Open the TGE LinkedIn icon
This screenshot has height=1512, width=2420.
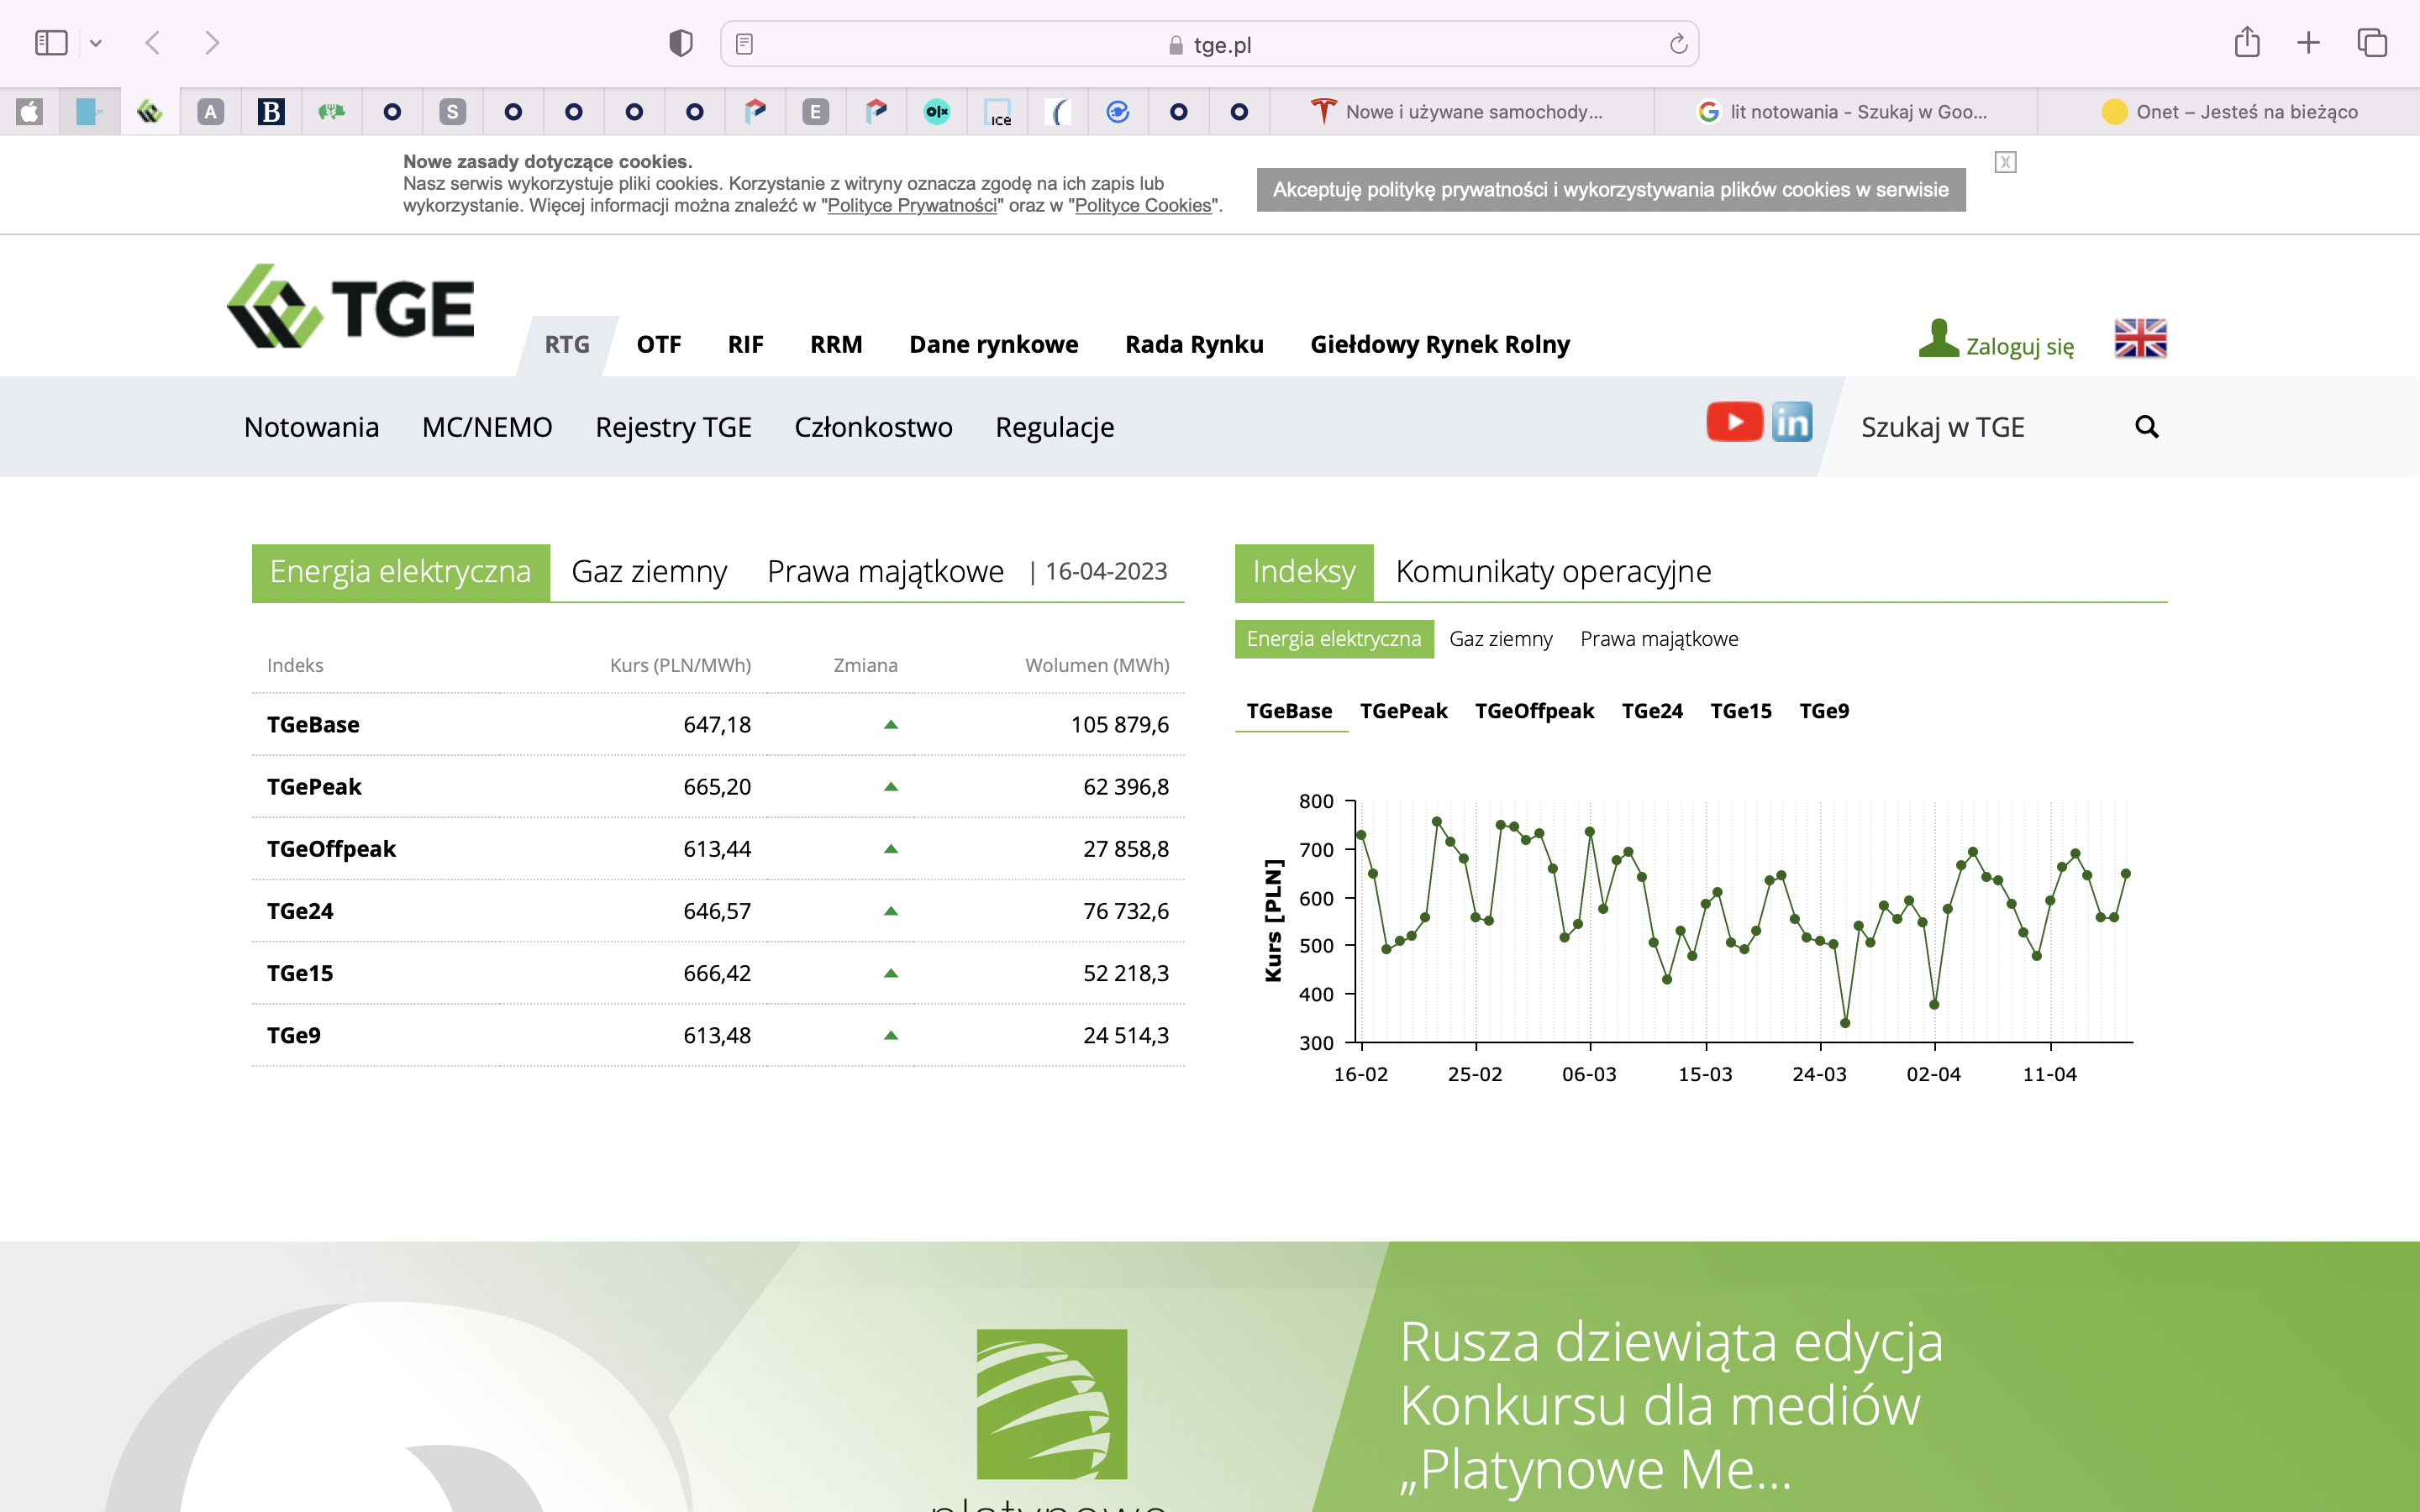(1791, 422)
